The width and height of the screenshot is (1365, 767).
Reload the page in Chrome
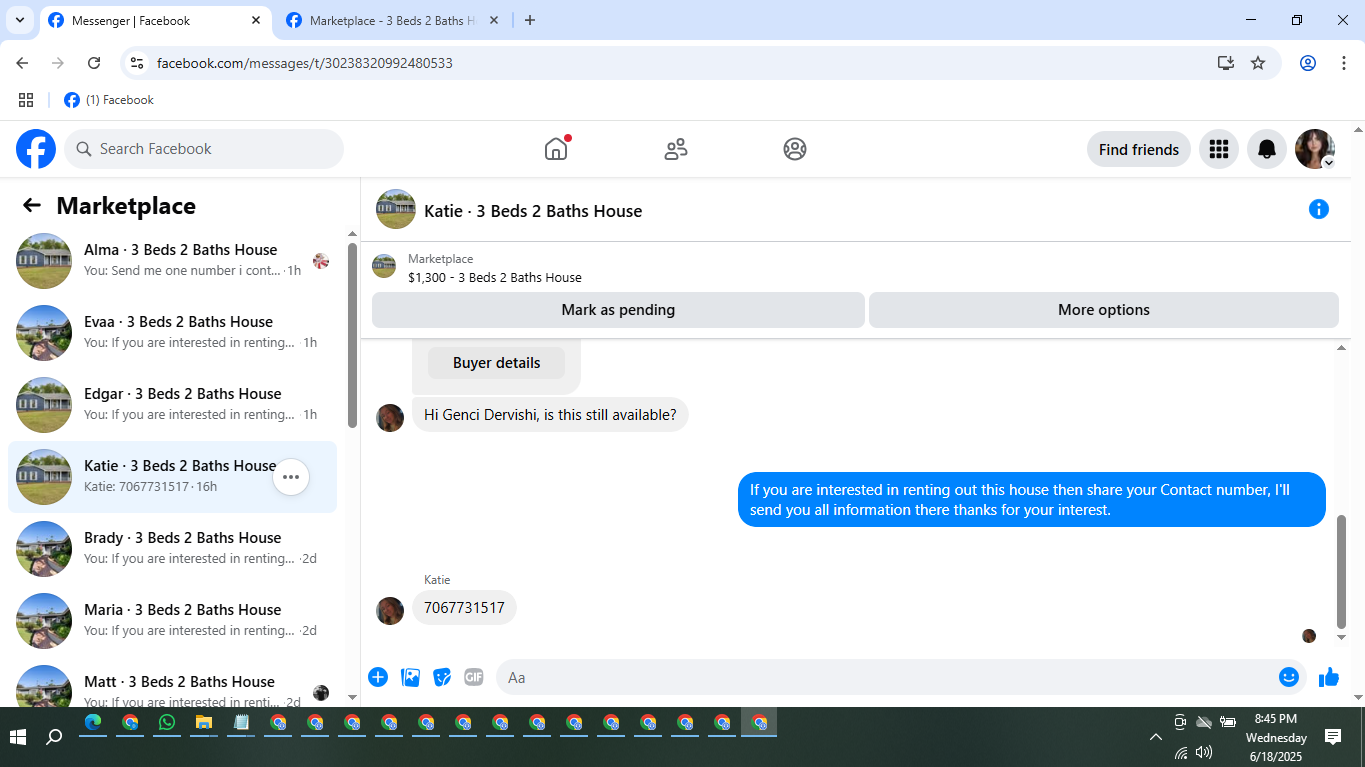(x=94, y=63)
